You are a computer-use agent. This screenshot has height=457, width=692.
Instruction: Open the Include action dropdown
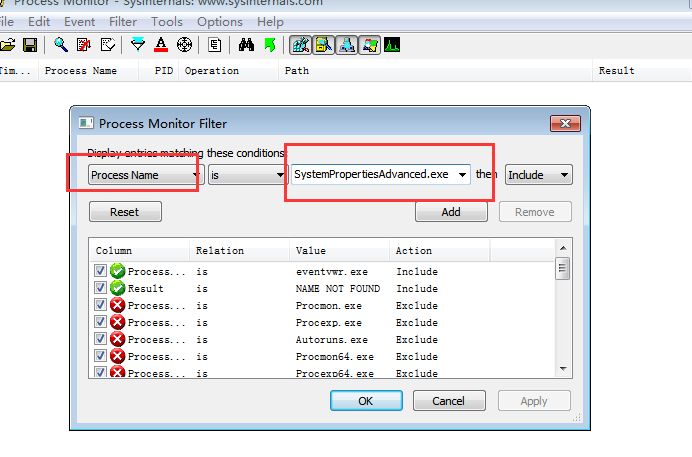pyautogui.click(x=538, y=175)
